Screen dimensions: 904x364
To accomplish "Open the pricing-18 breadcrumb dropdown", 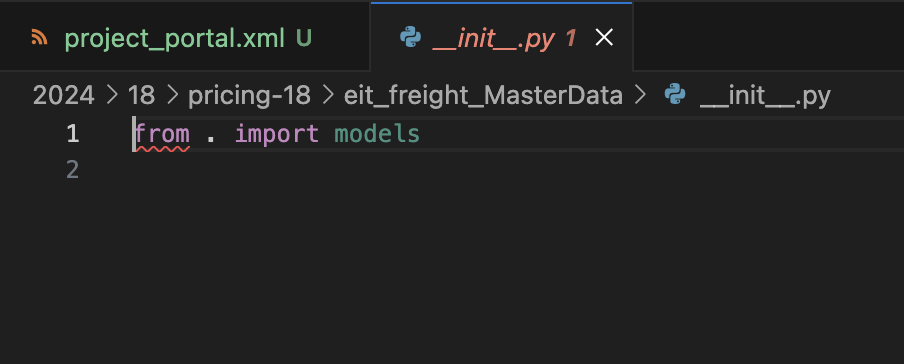I will coord(249,96).
